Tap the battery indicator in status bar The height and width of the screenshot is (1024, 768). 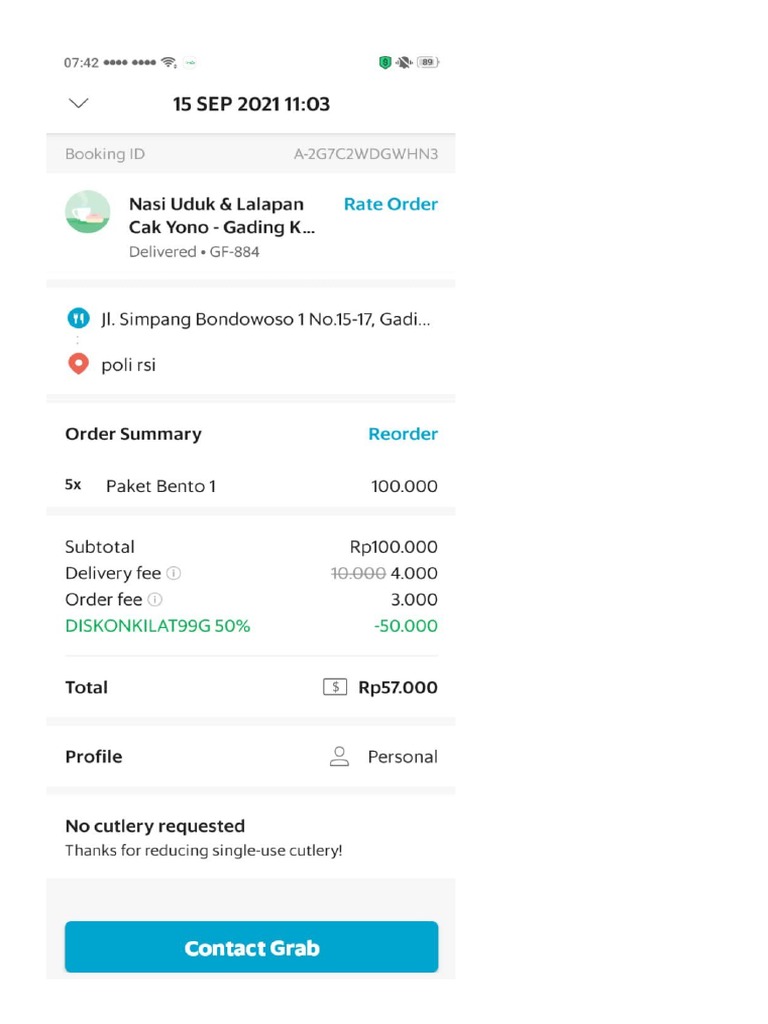[428, 62]
